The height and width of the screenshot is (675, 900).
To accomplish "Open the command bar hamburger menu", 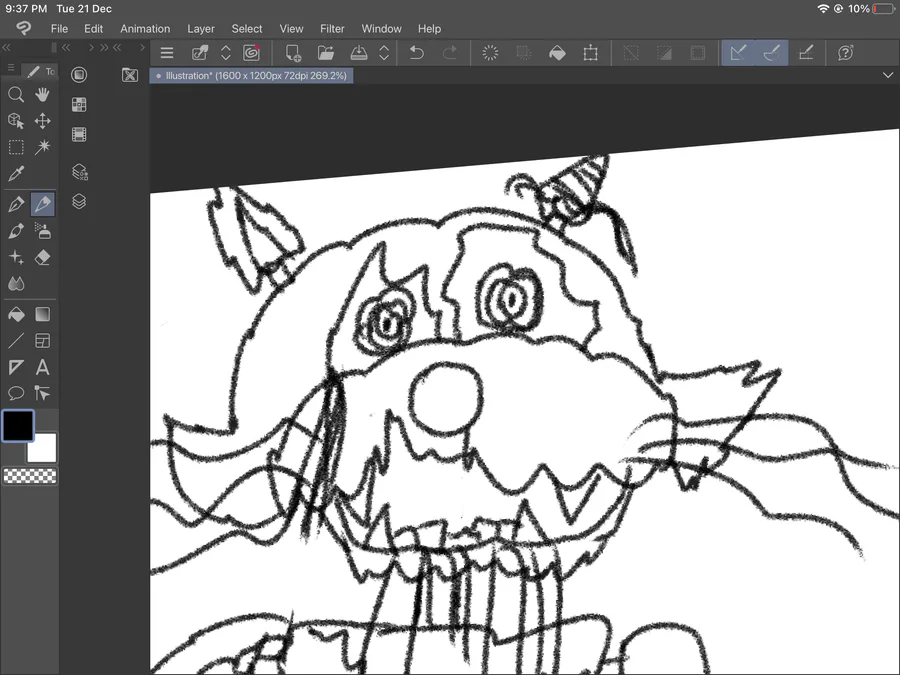I will (167, 53).
